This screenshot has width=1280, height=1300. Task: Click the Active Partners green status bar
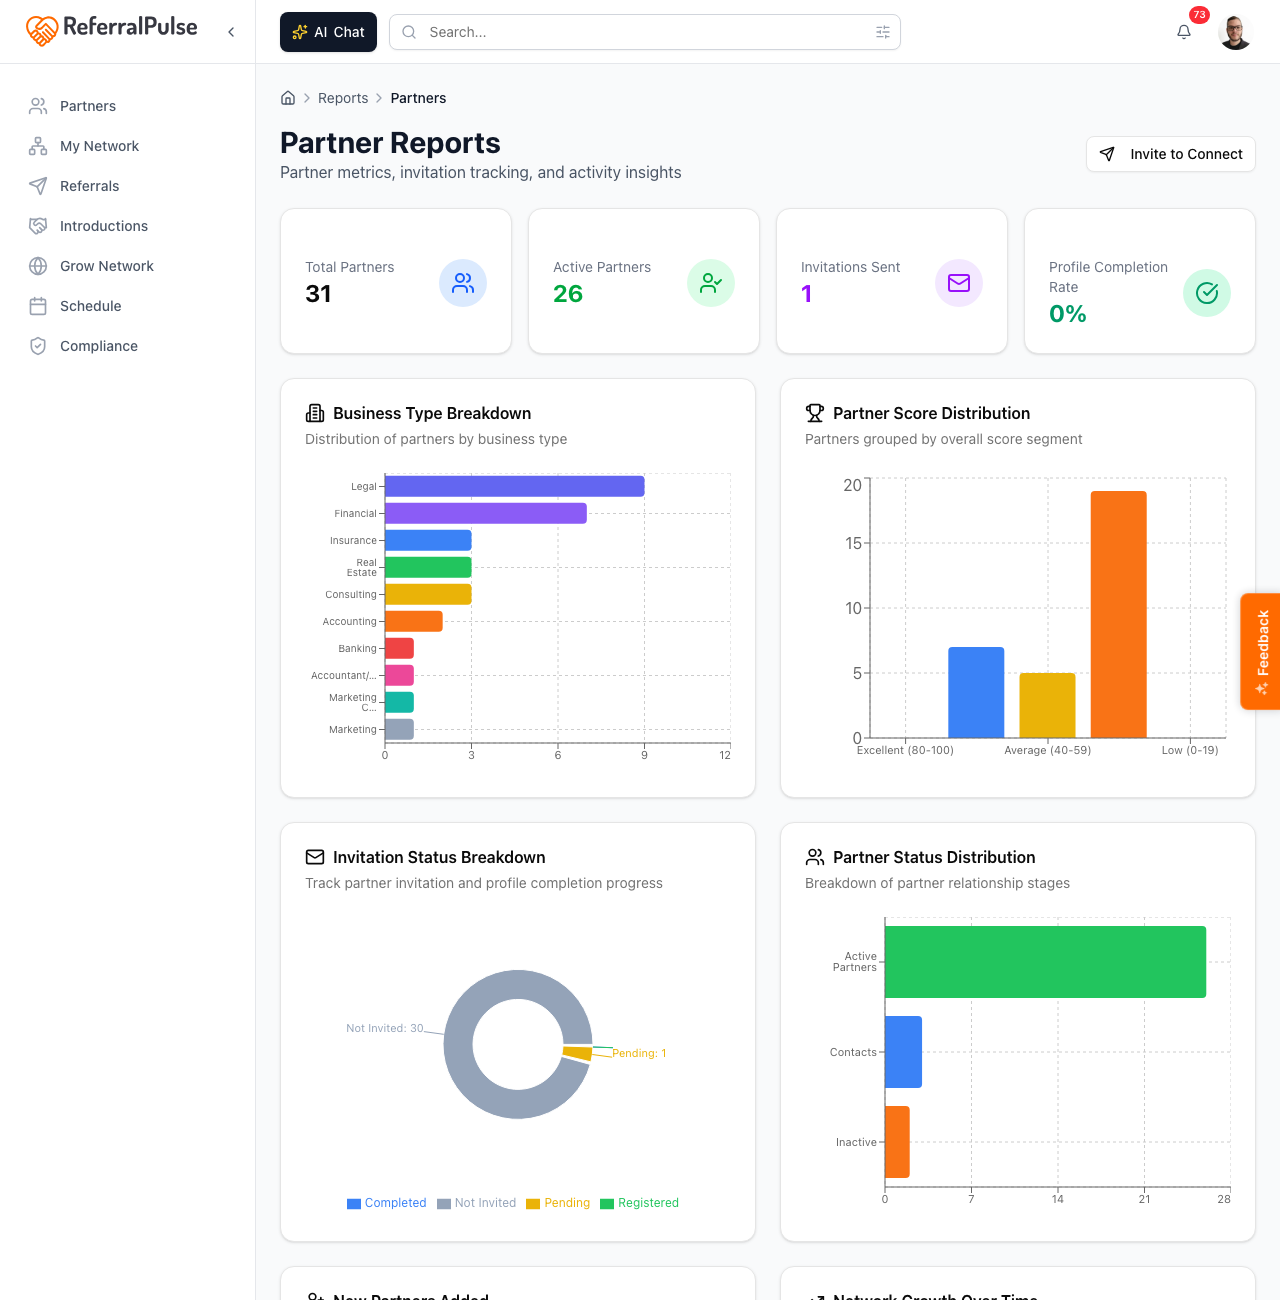[1045, 962]
